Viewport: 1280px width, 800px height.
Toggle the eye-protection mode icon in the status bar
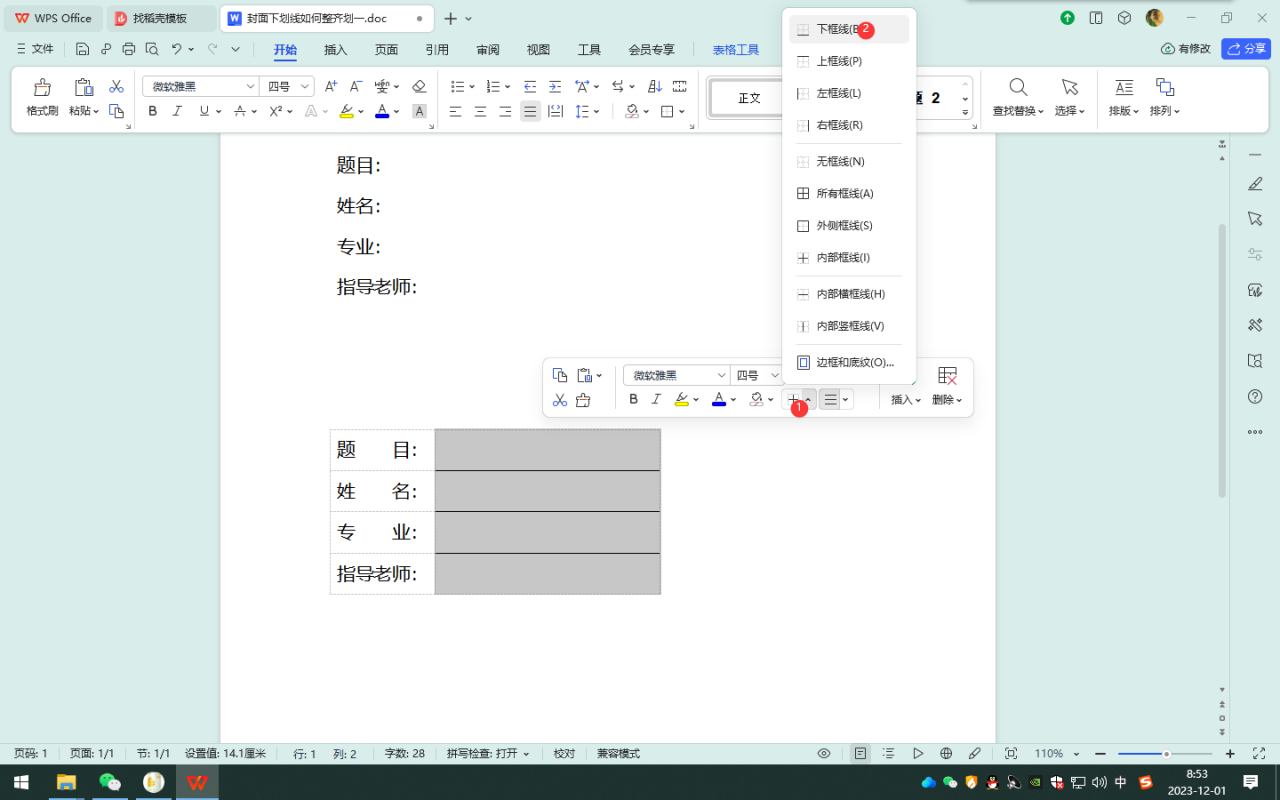click(x=824, y=753)
